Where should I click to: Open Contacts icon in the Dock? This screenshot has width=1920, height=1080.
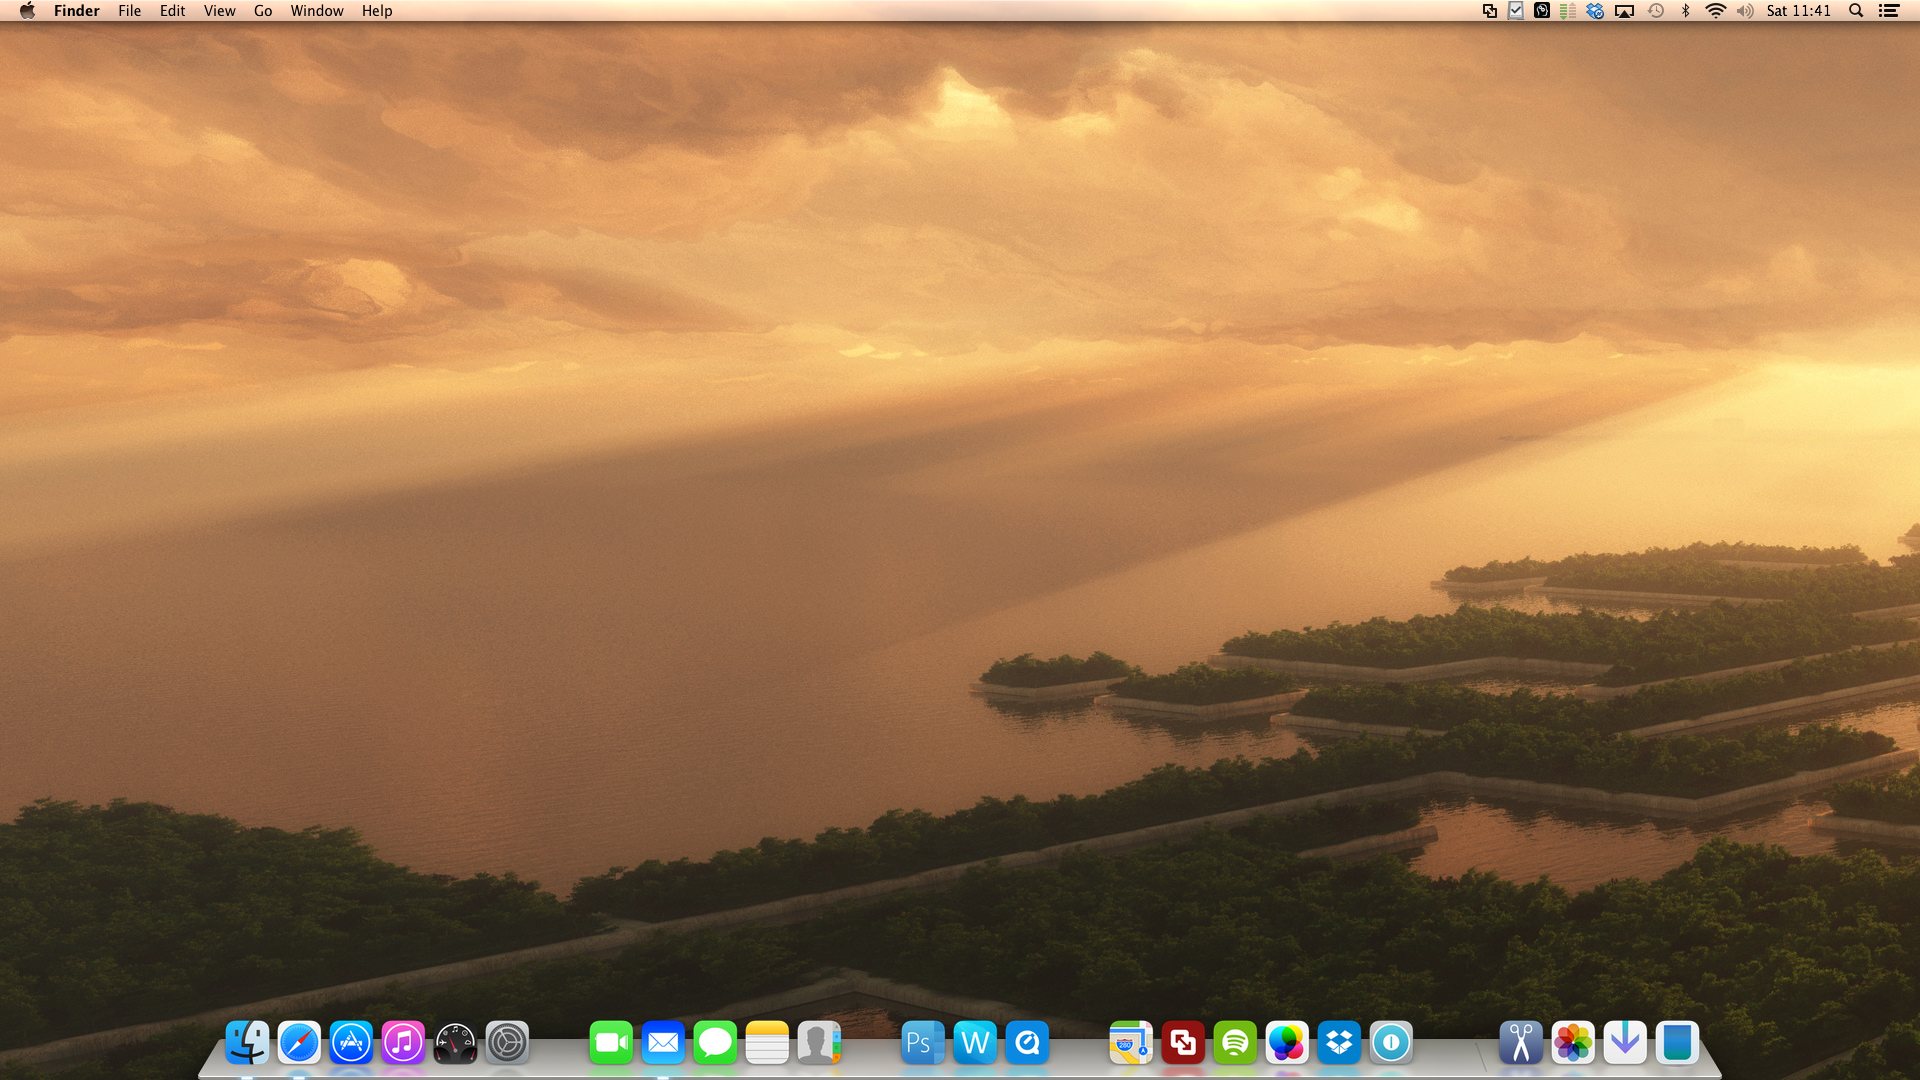(x=819, y=1043)
